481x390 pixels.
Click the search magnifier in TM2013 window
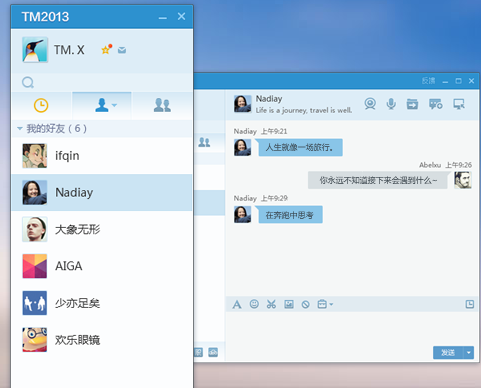pyautogui.click(x=28, y=82)
